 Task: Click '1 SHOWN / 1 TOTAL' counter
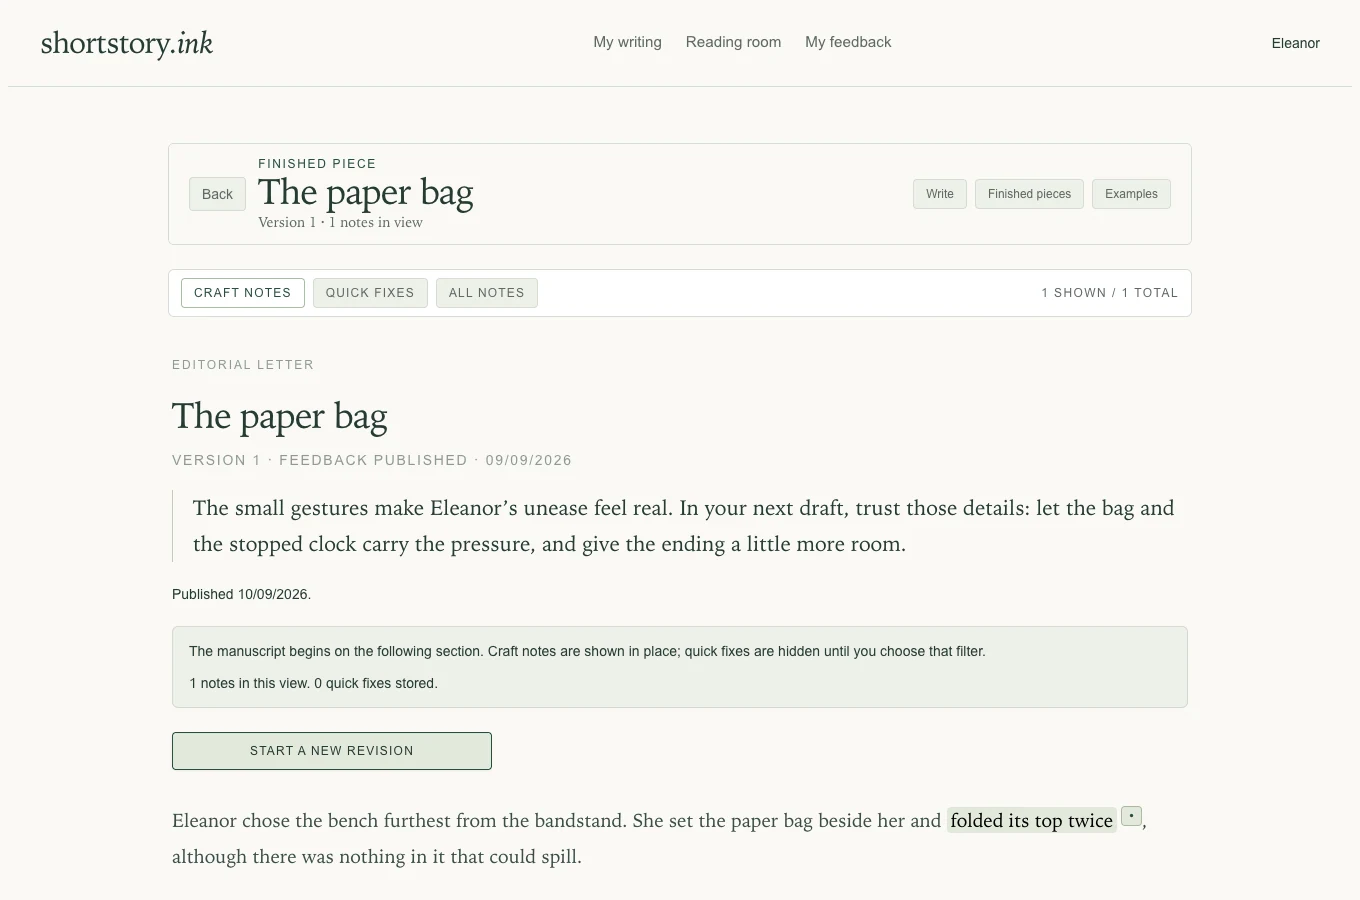pyautogui.click(x=1109, y=293)
